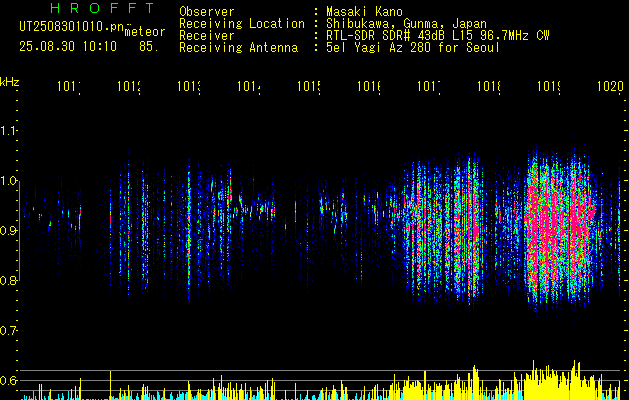Image resolution: width=629 pixels, height=400 pixels.
Task: Click the 0.9 kHz axis label
Action: tap(8, 231)
